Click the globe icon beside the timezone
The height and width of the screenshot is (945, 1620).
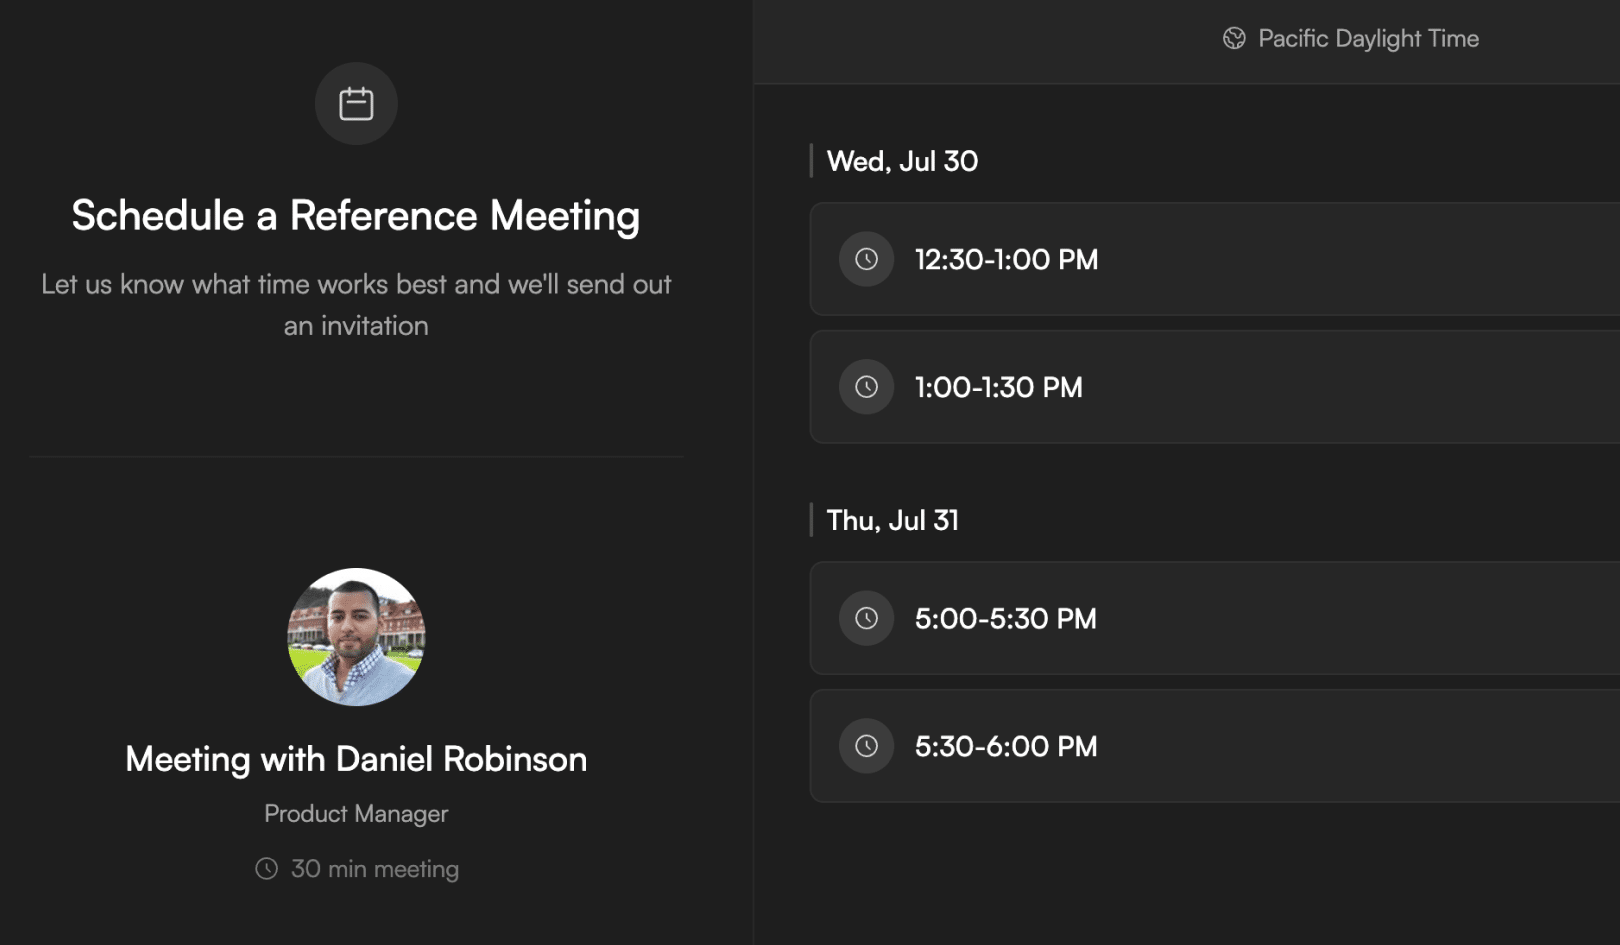[x=1234, y=39]
